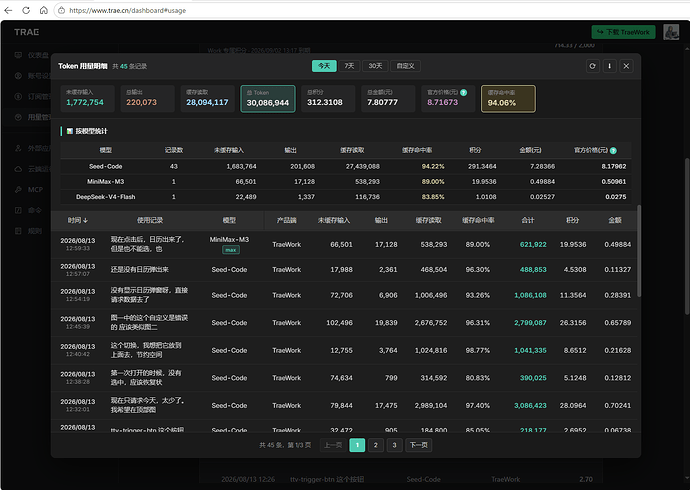Viewport: 690px width, 490px height.
Task: Click the TRAE logo
Action: pyautogui.click(x=26, y=32)
